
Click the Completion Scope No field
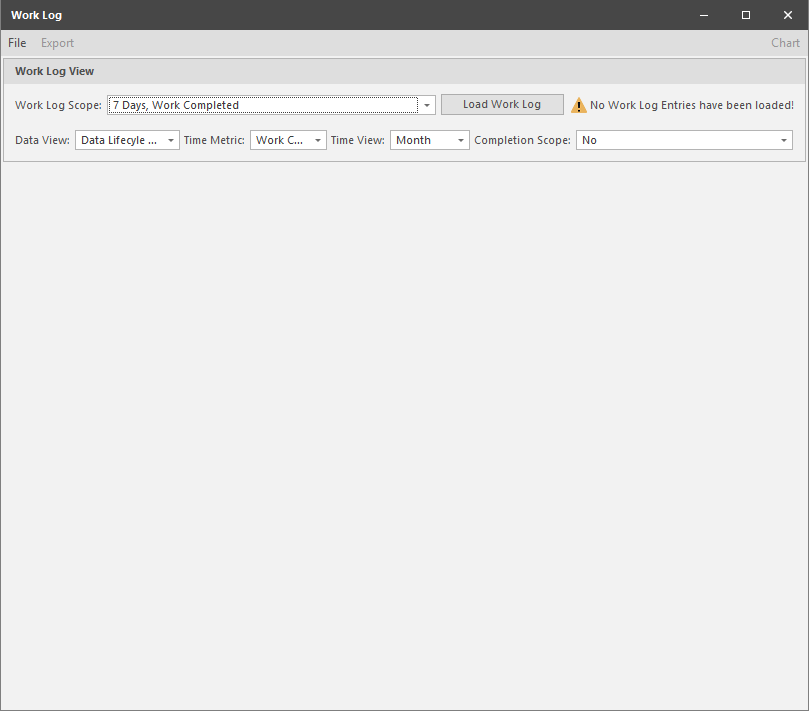[684, 140]
